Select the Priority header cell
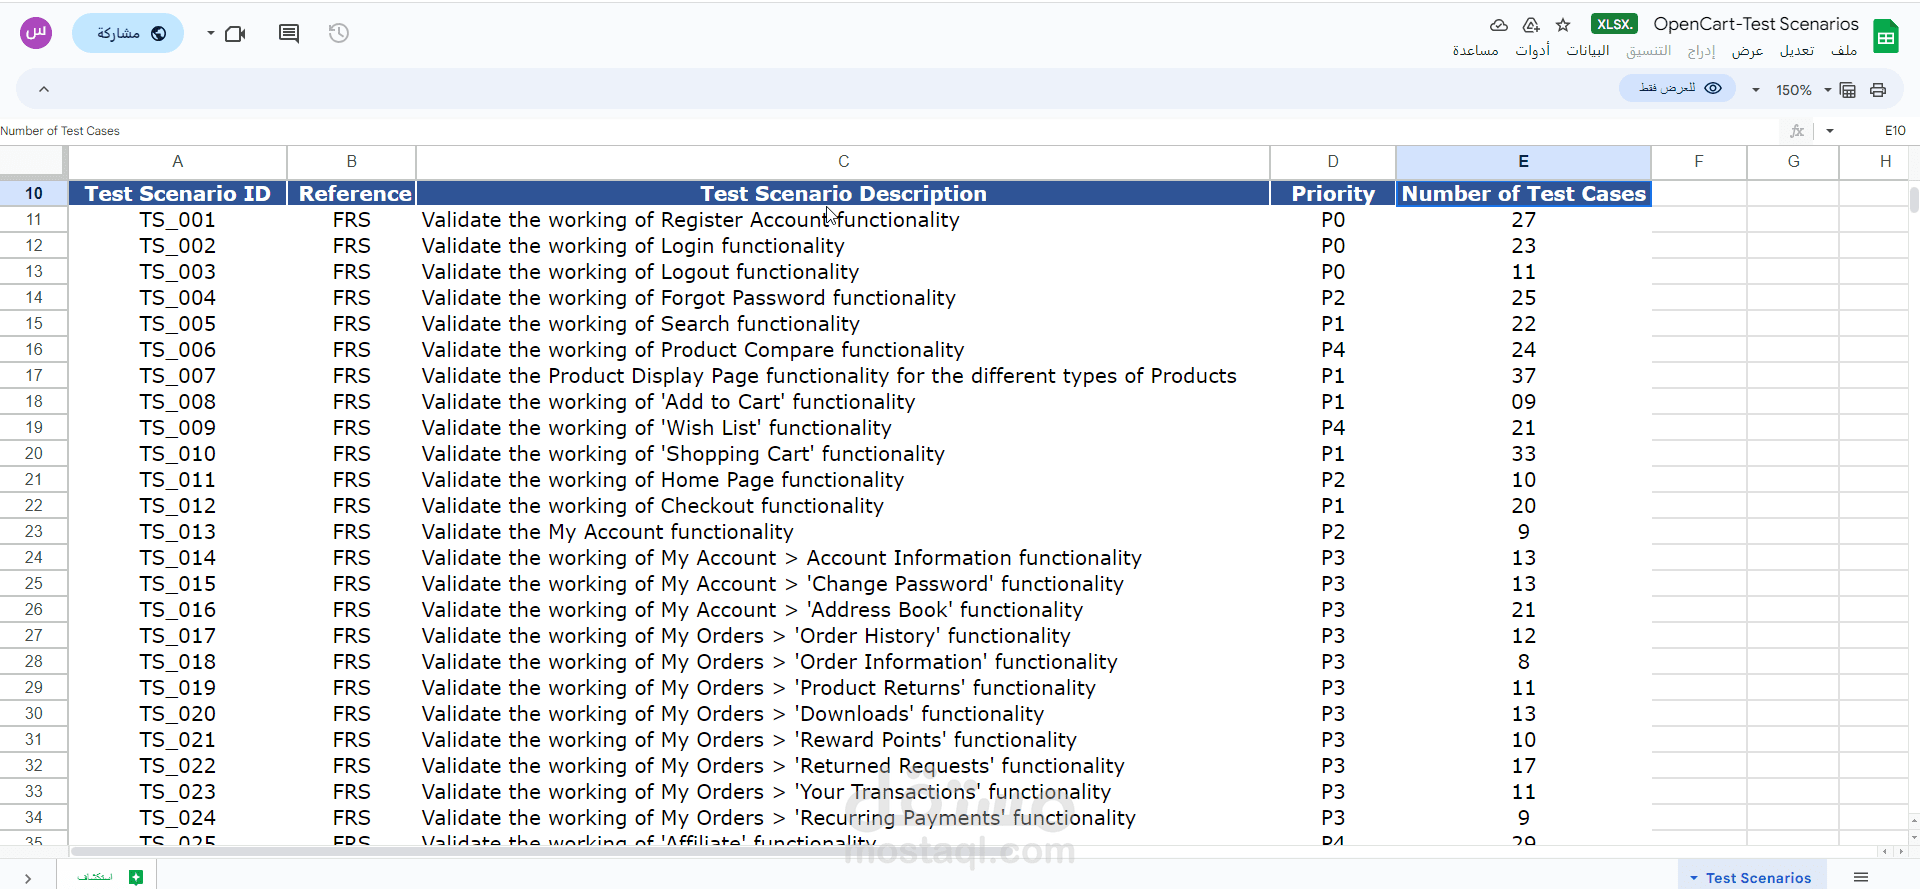The image size is (1920, 889). click(1333, 193)
